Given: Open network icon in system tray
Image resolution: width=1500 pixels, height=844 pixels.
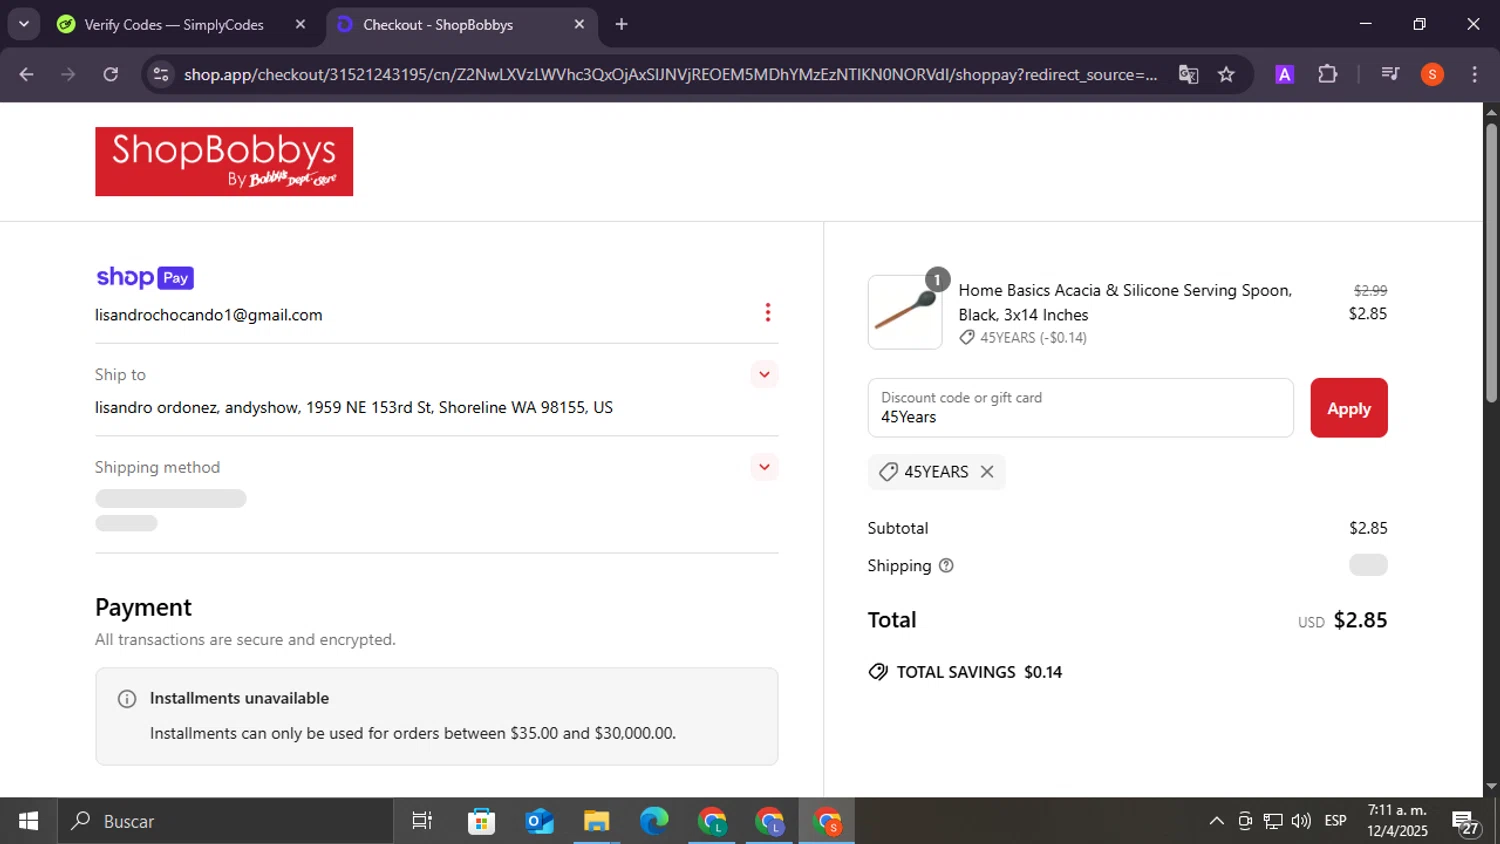Looking at the screenshot, I should (x=1273, y=821).
